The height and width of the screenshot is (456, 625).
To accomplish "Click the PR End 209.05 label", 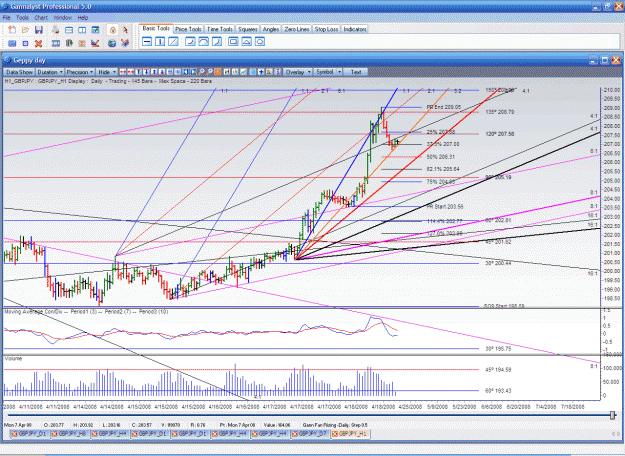I will [x=444, y=107].
